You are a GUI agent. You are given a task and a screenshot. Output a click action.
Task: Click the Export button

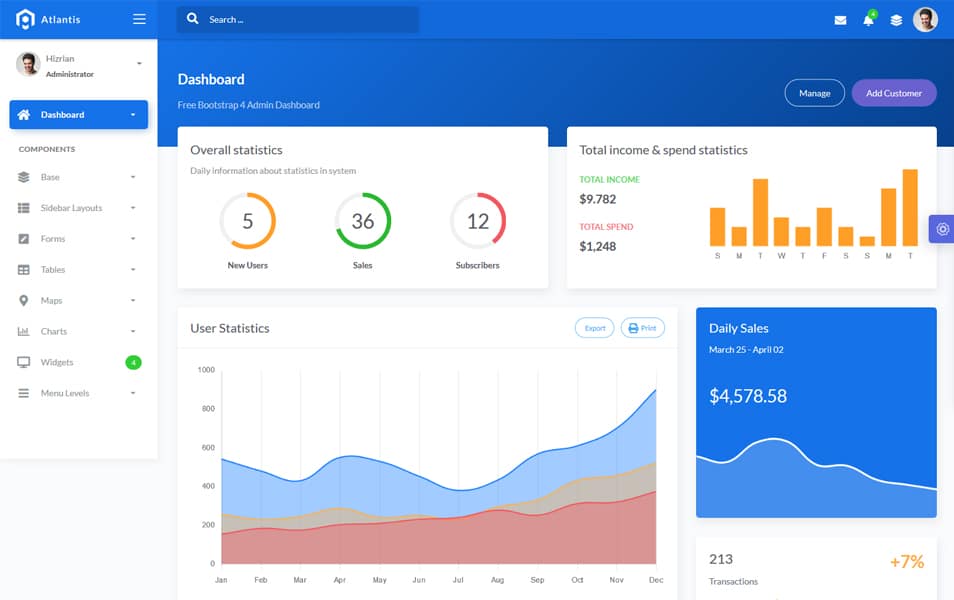594,328
